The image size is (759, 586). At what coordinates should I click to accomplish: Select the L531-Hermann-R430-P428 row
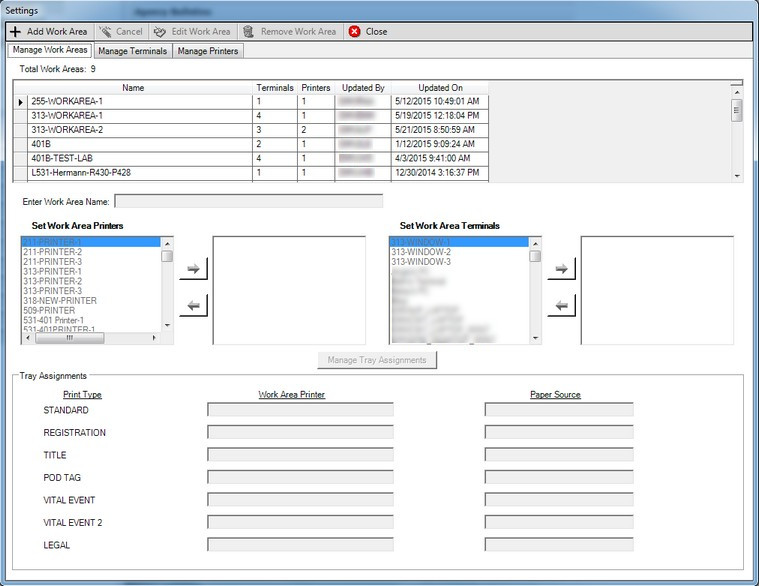pyautogui.click(x=251, y=173)
